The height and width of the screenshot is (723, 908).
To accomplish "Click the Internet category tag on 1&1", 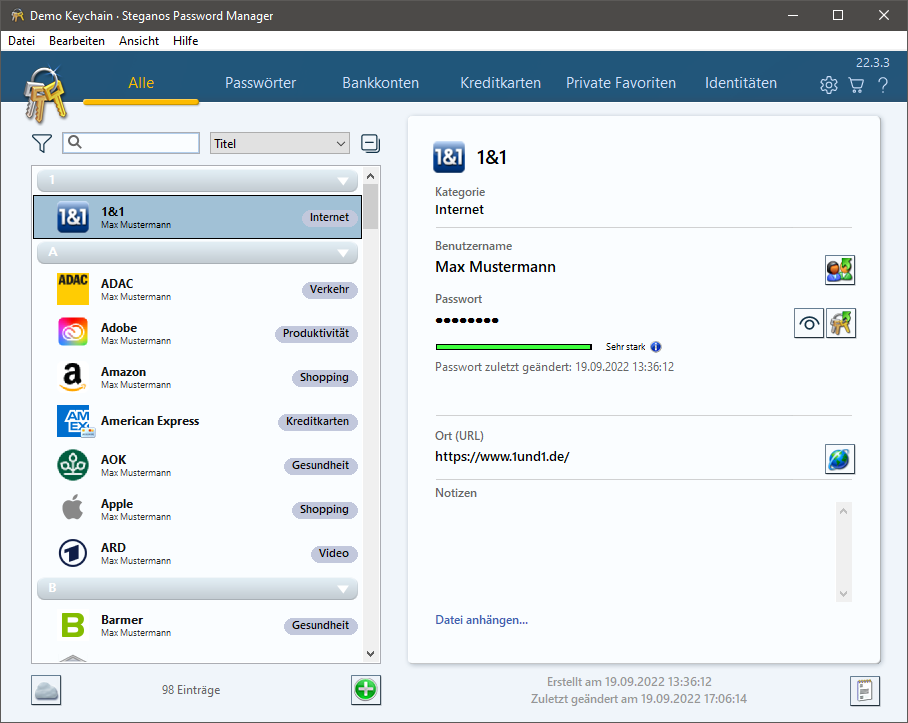I will click(x=329, y=217).
